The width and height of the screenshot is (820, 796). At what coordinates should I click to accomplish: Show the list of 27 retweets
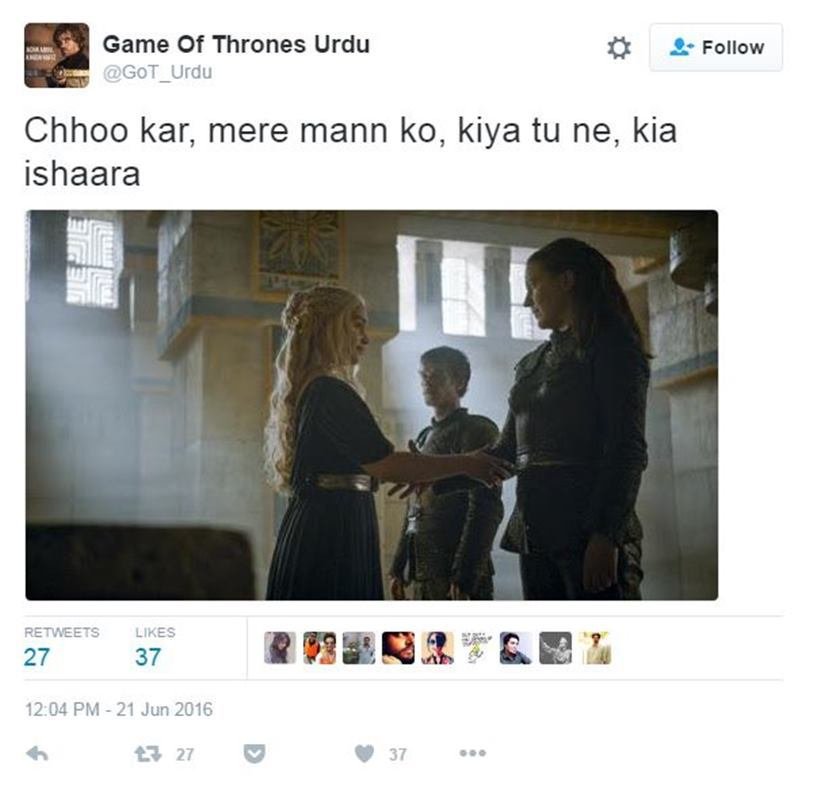click(61, 647)
